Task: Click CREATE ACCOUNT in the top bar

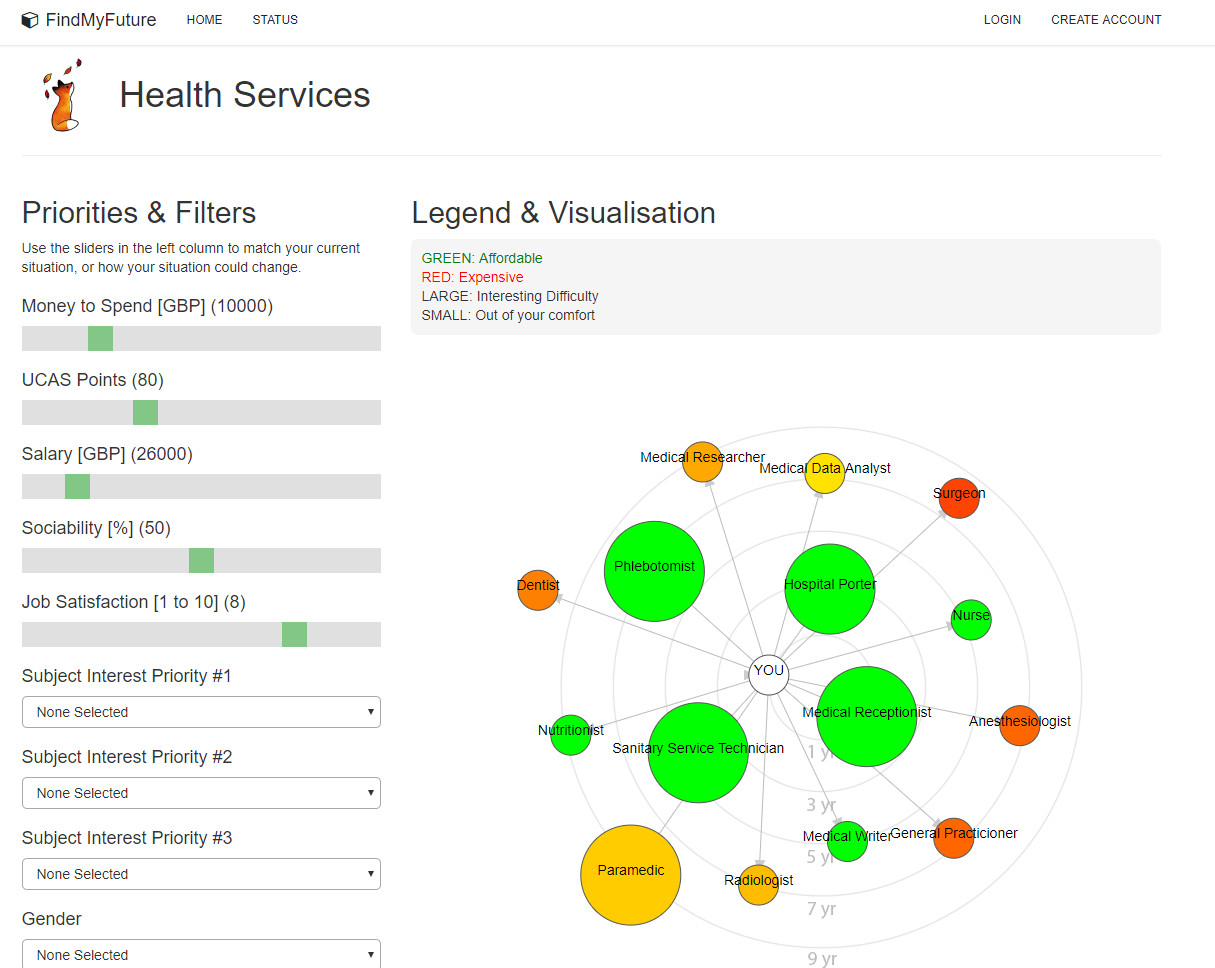Action: (x=1106, y=19)
